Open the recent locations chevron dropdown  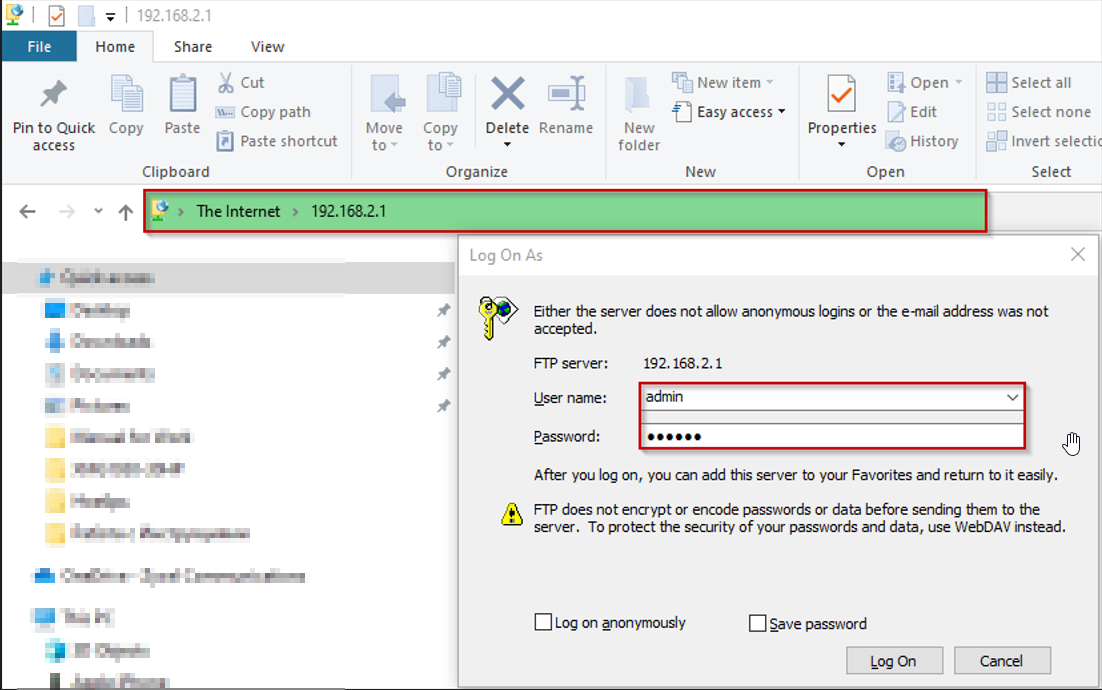point(98,212)
